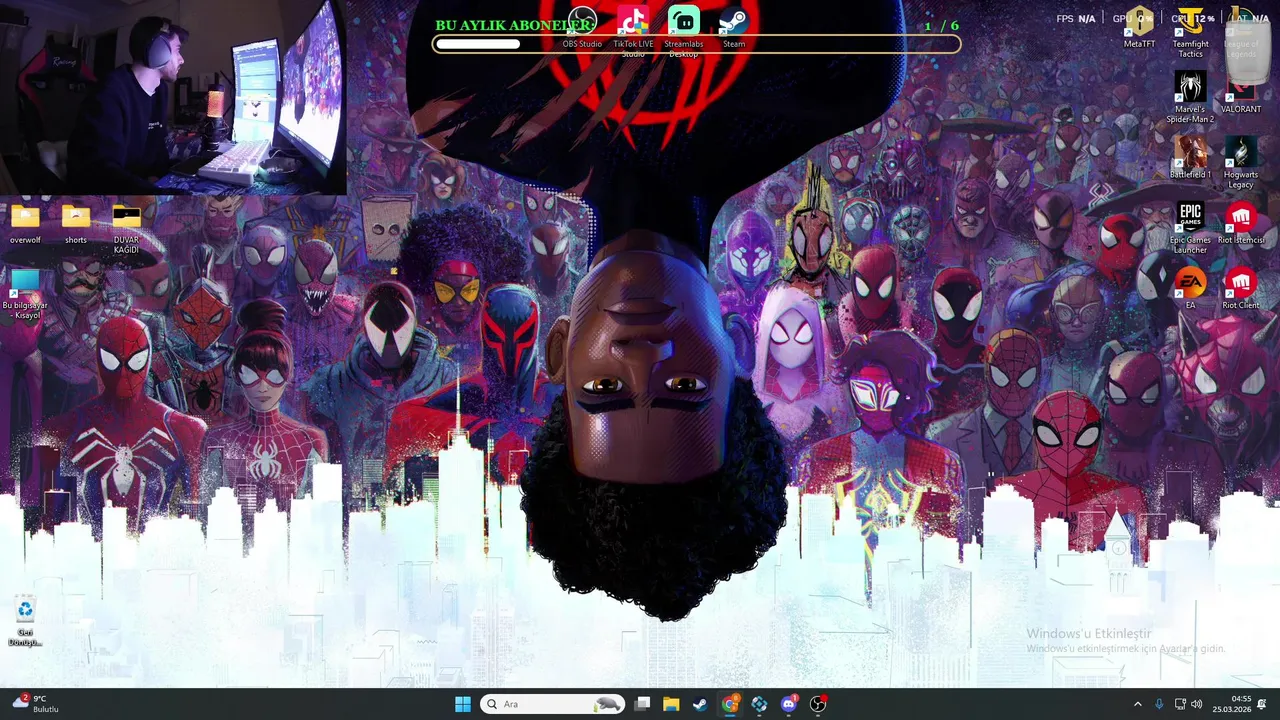This screenshot has width=1280, height=720.
Task: Select Marvel's Spider-Man 2 shortcut
Action: click(1190, 97)
